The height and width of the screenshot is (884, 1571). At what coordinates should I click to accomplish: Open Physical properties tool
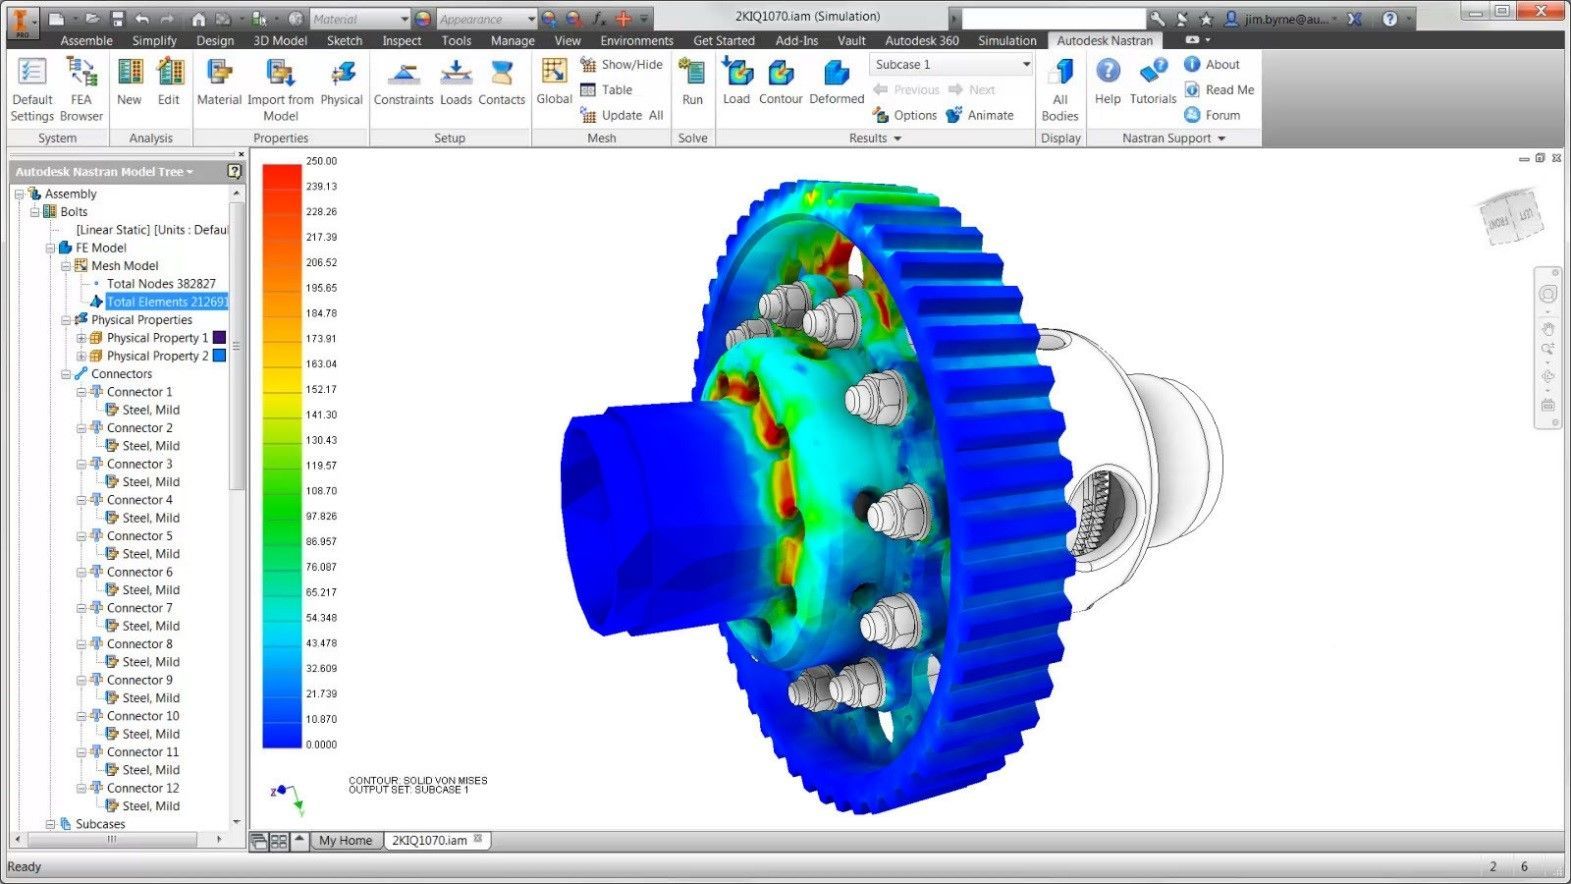tap(342, 82)
